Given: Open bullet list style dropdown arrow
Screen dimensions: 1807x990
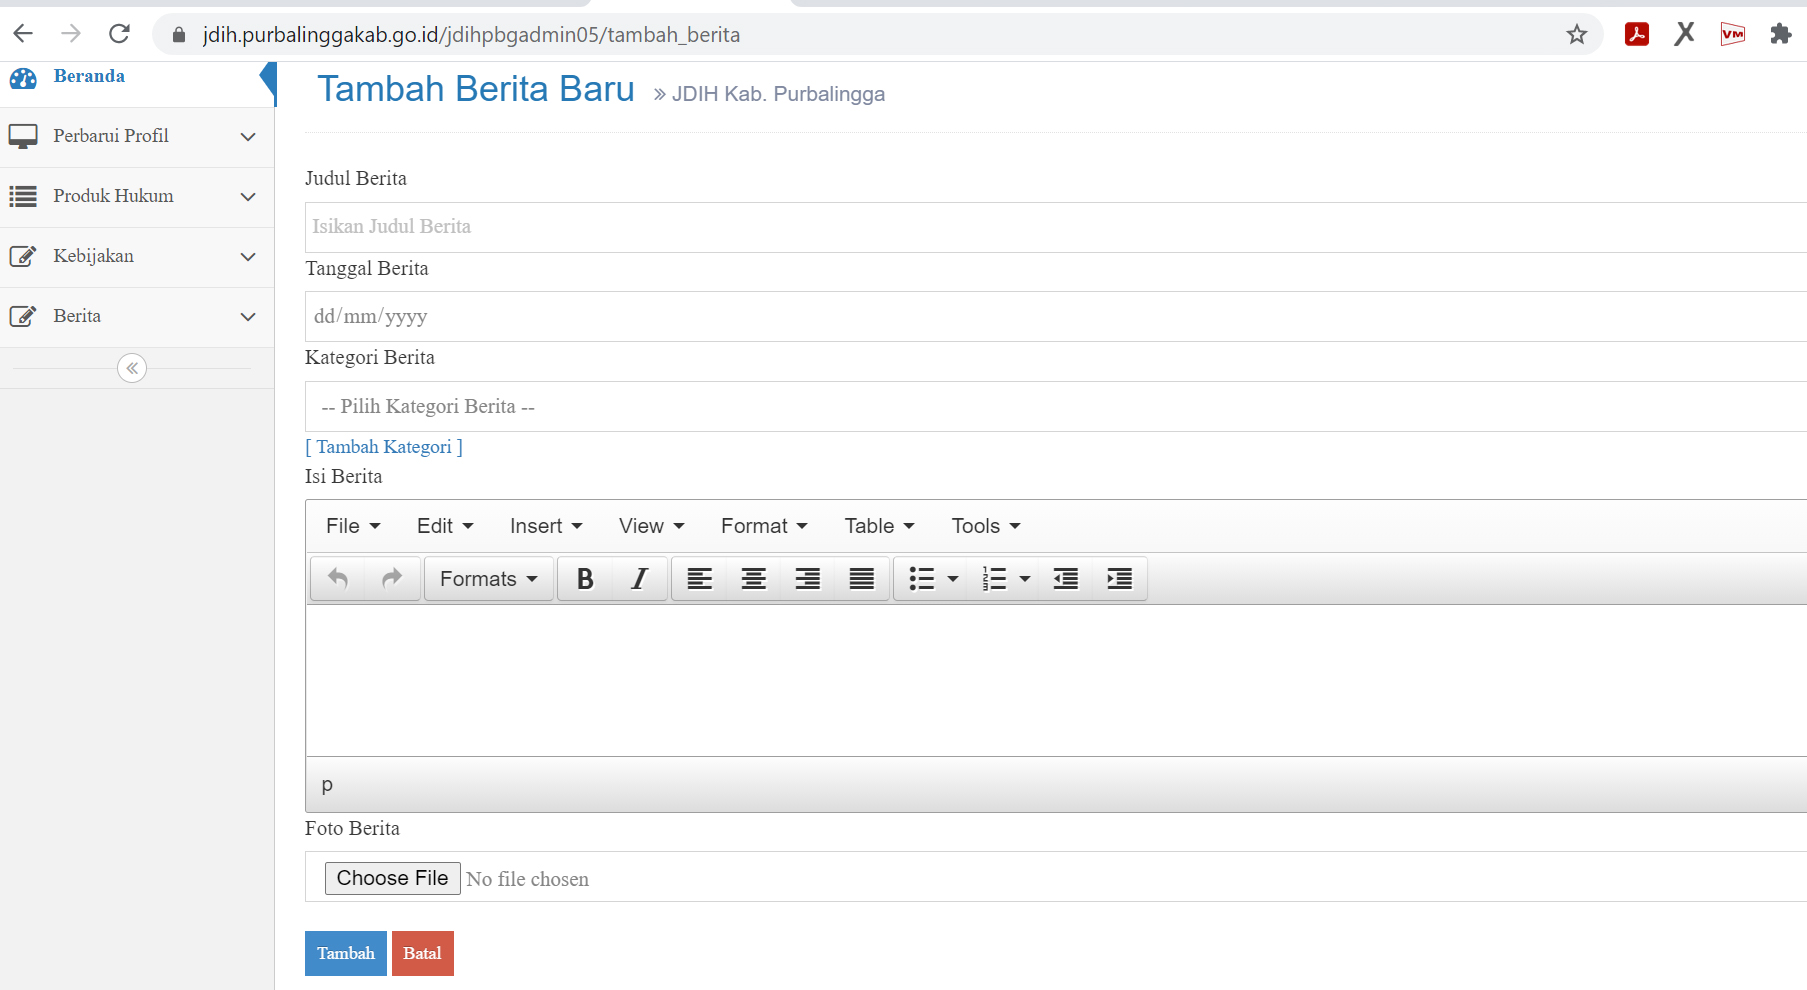Looking at the screenshot, I should (953, 579).
